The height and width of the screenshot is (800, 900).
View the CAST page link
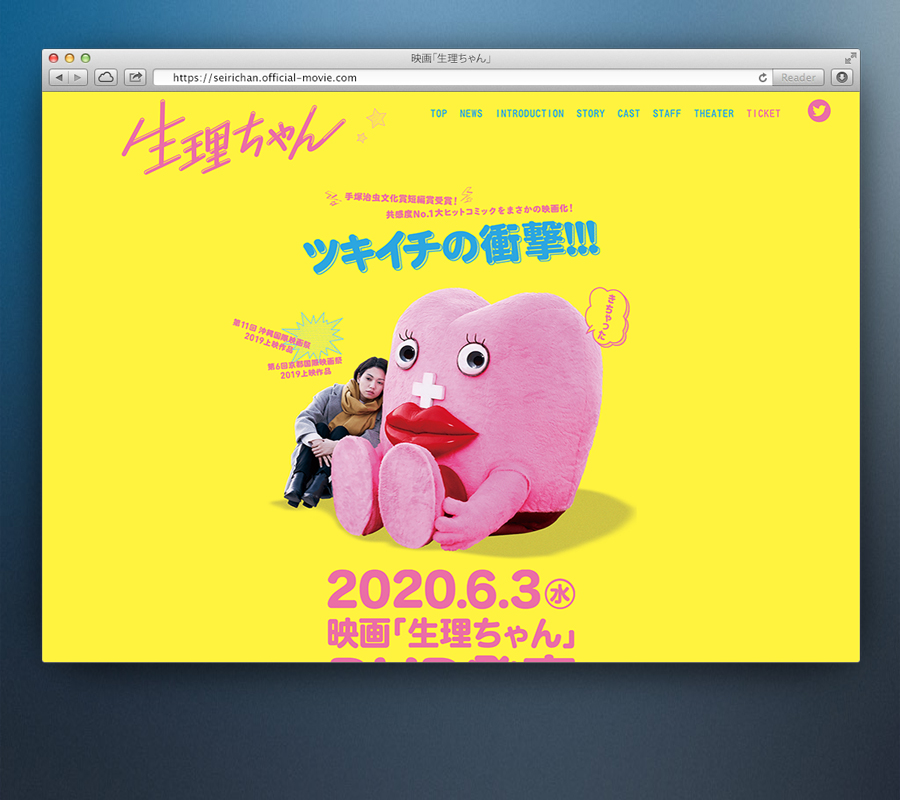pos(629,114)
